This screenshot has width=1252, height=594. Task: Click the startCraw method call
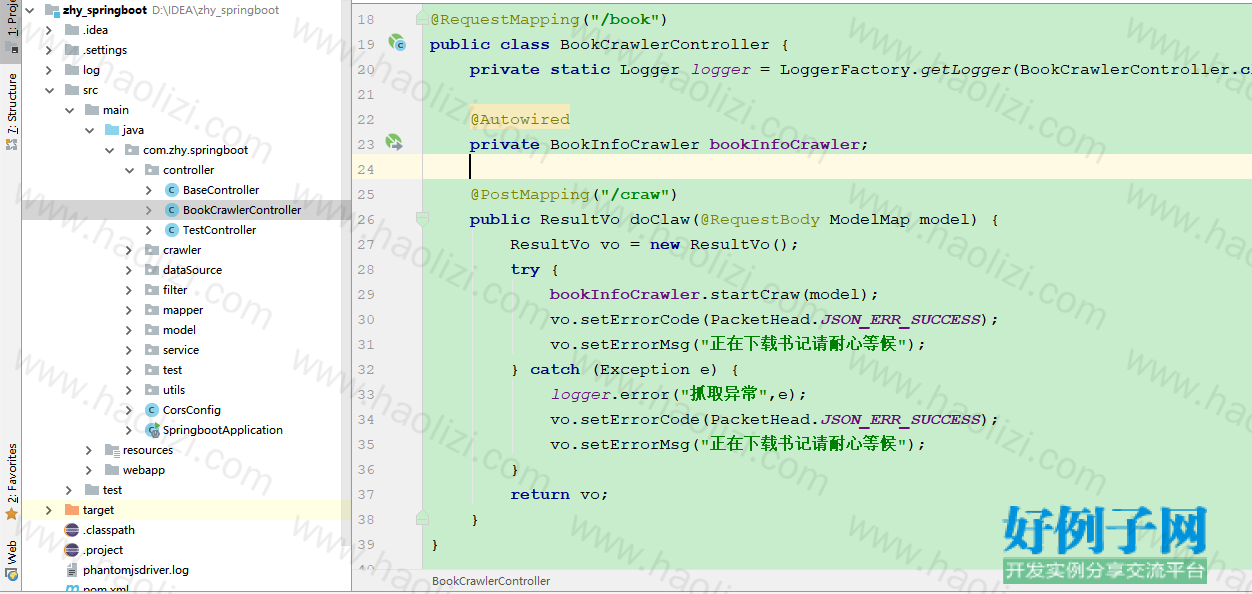pos(755,294)
